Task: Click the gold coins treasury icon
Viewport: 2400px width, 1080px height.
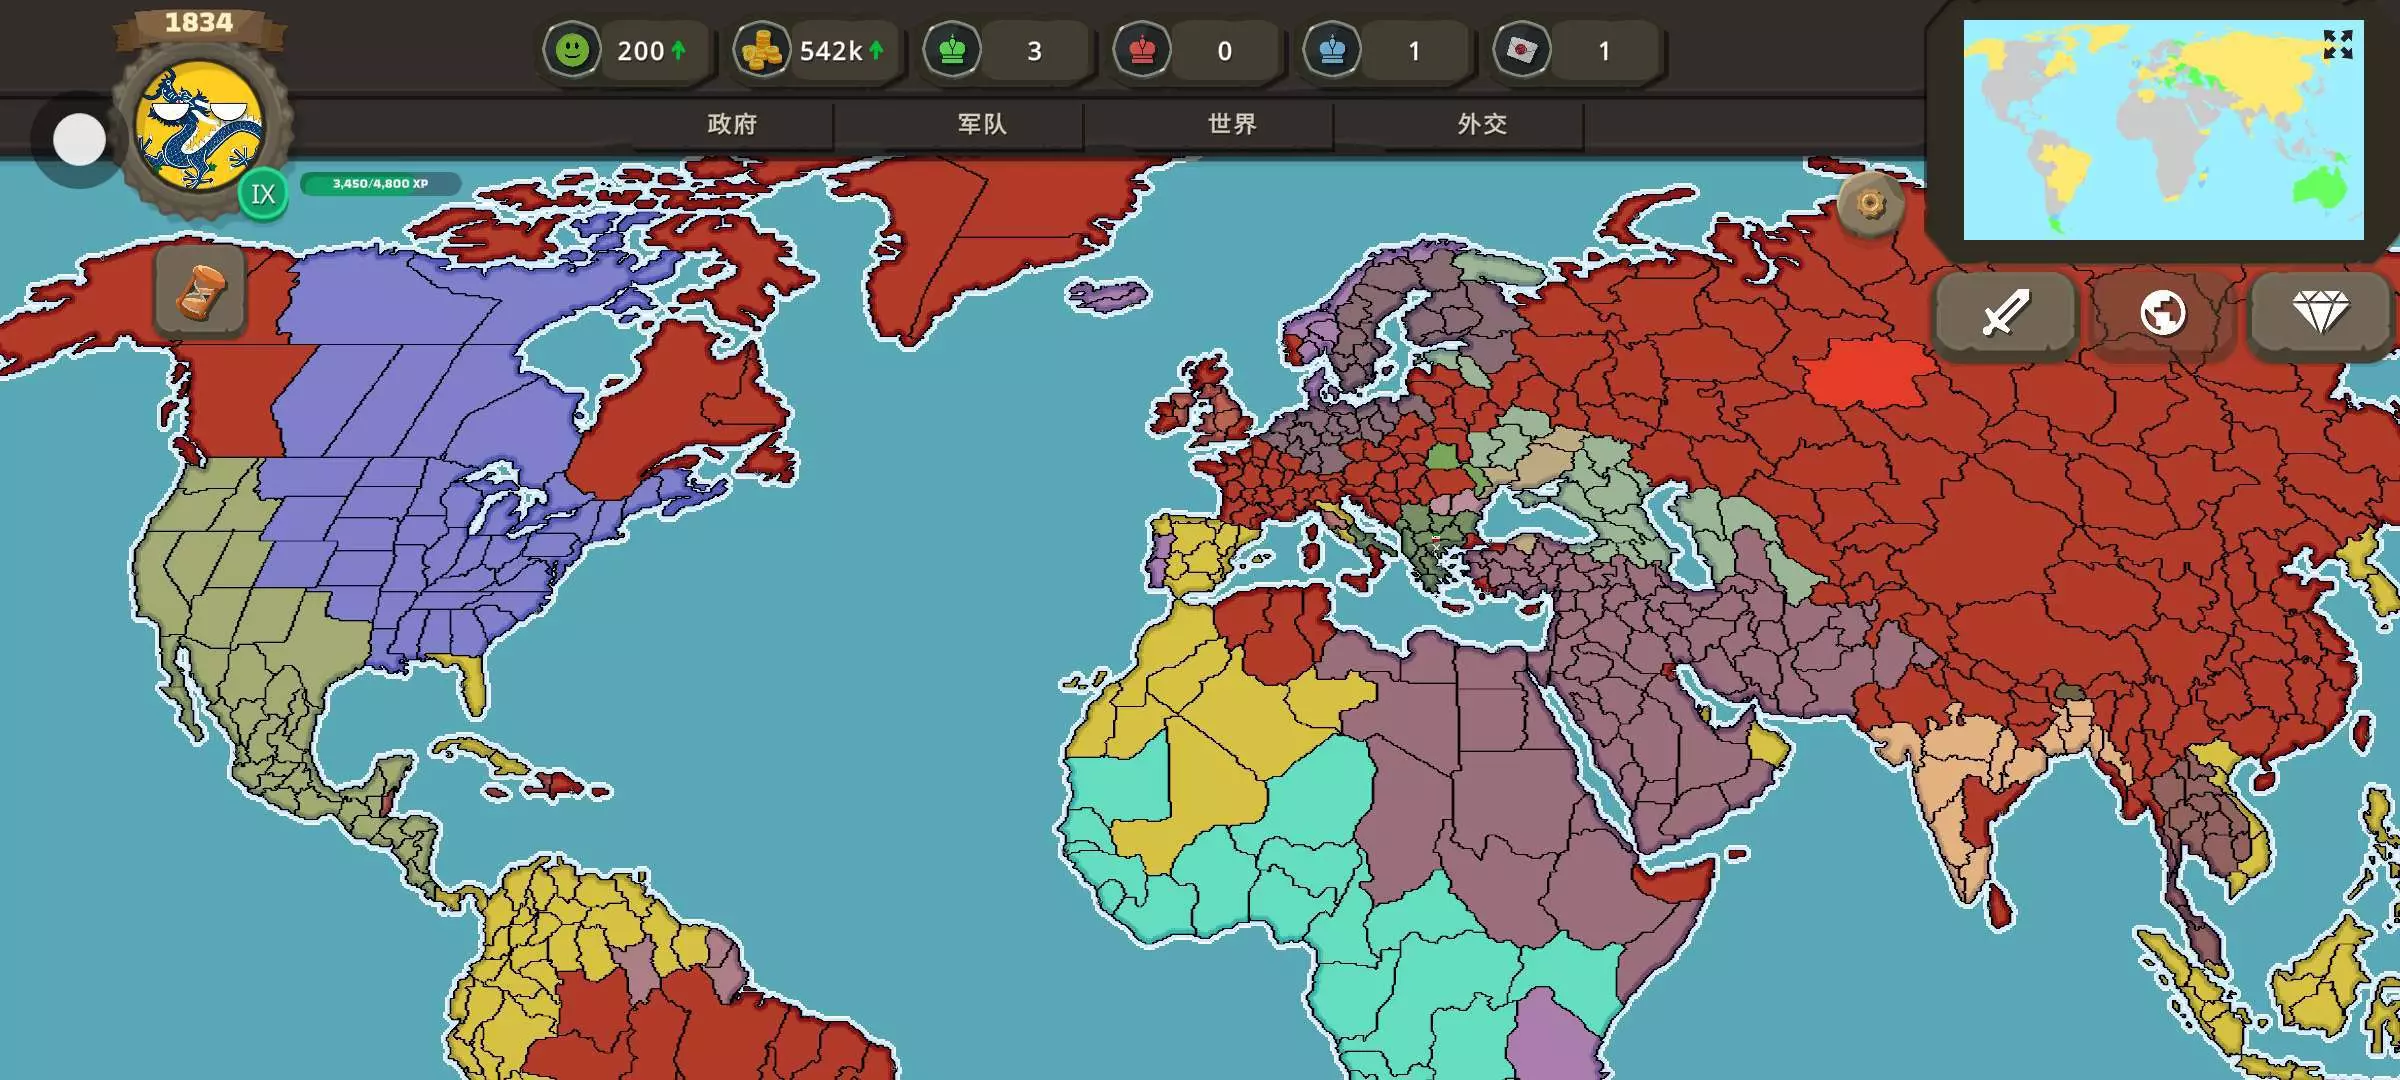Action: coord(761,50)
